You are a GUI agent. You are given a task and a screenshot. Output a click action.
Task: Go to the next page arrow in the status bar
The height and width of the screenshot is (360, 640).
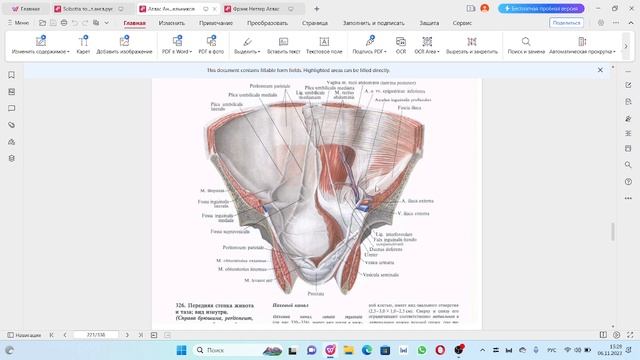127,335
